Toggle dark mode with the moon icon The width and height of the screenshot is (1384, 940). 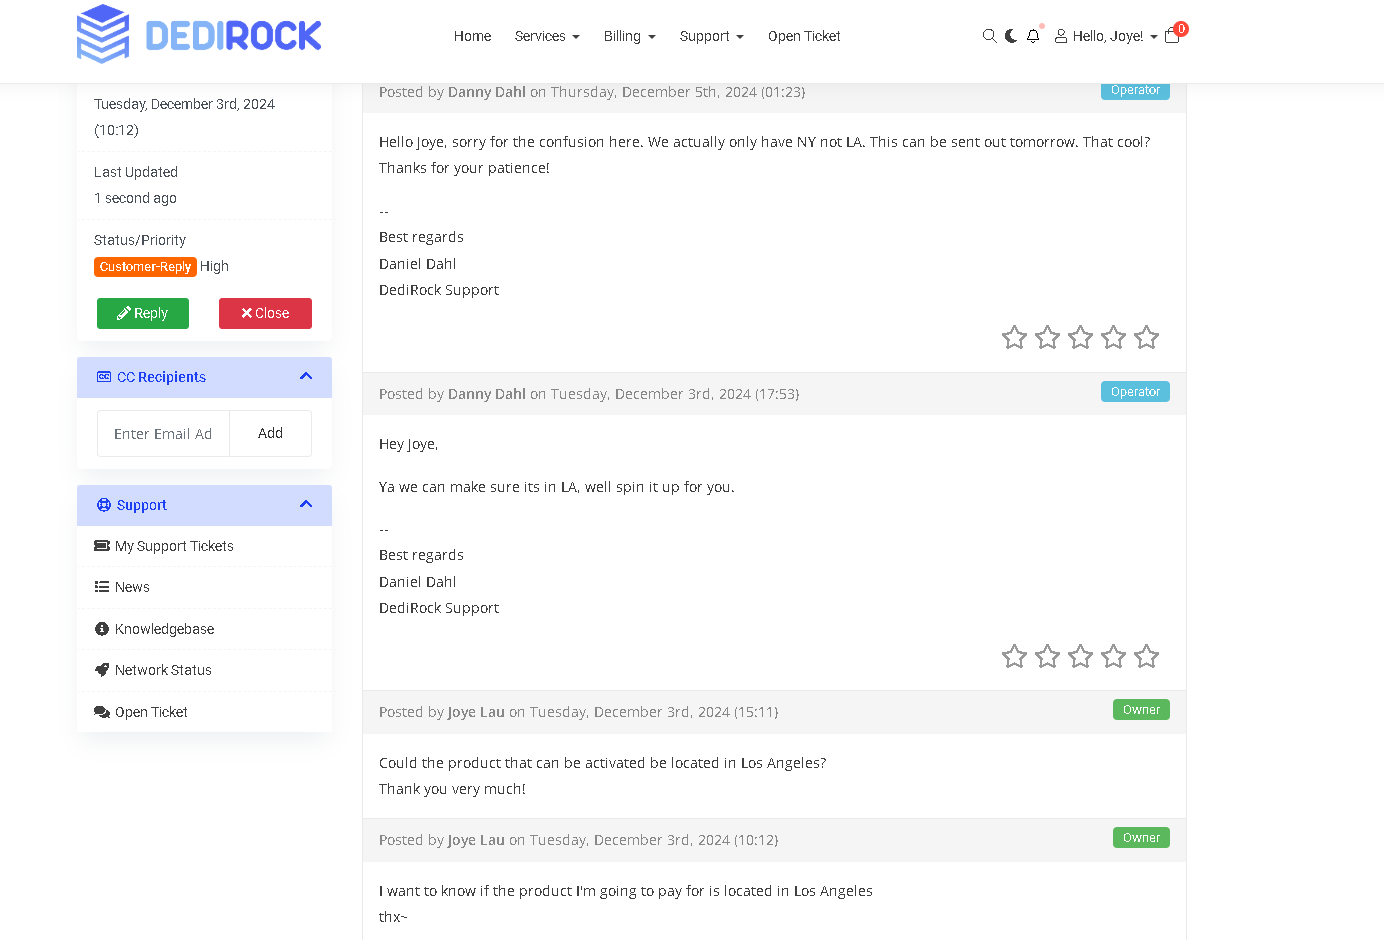(x=1011, y=36)
